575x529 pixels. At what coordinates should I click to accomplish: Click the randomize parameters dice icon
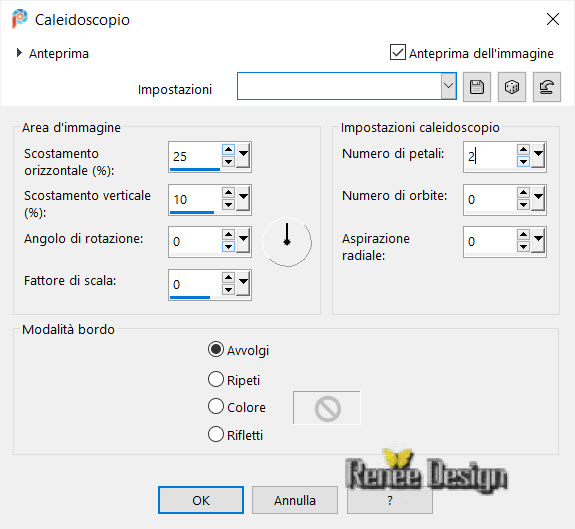512,87
